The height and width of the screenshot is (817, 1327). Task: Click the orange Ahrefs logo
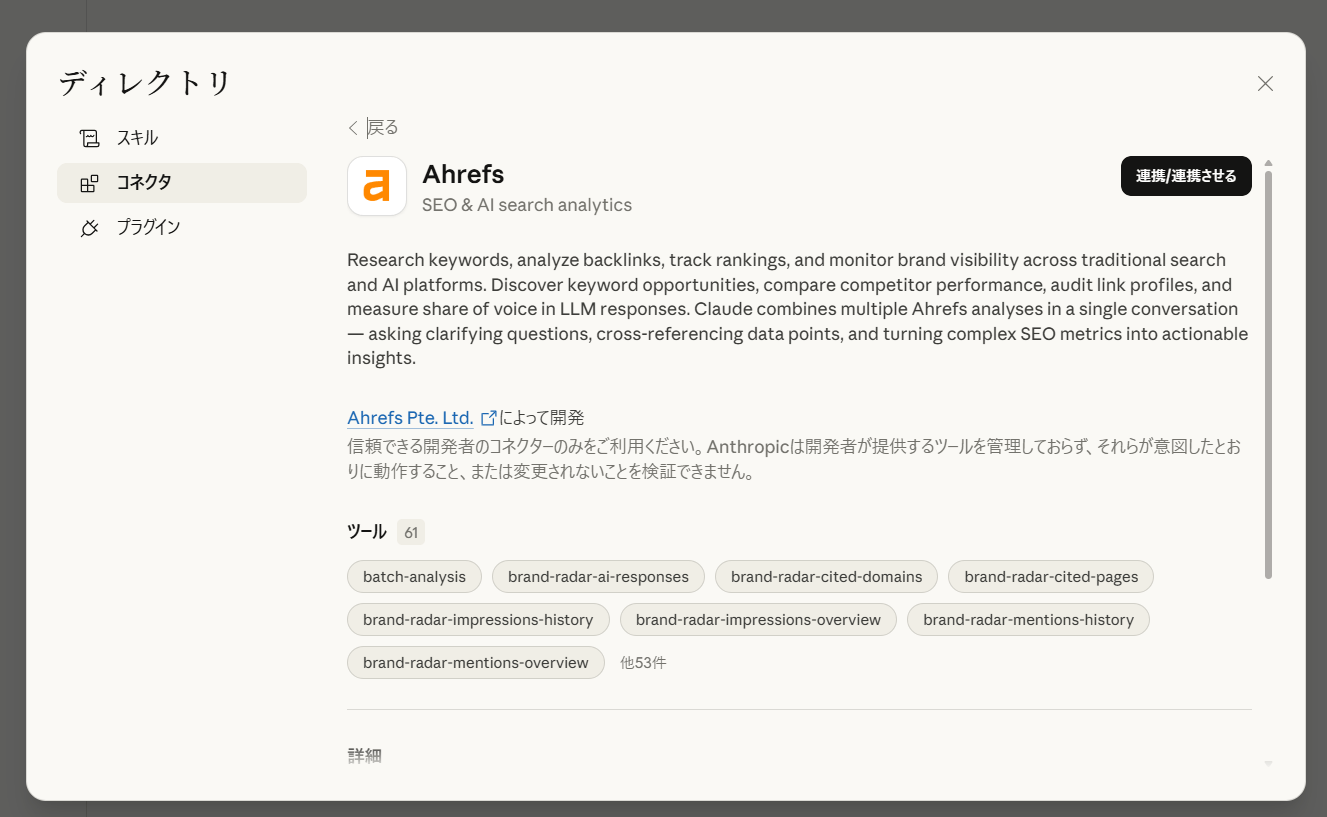pos(376,186)
